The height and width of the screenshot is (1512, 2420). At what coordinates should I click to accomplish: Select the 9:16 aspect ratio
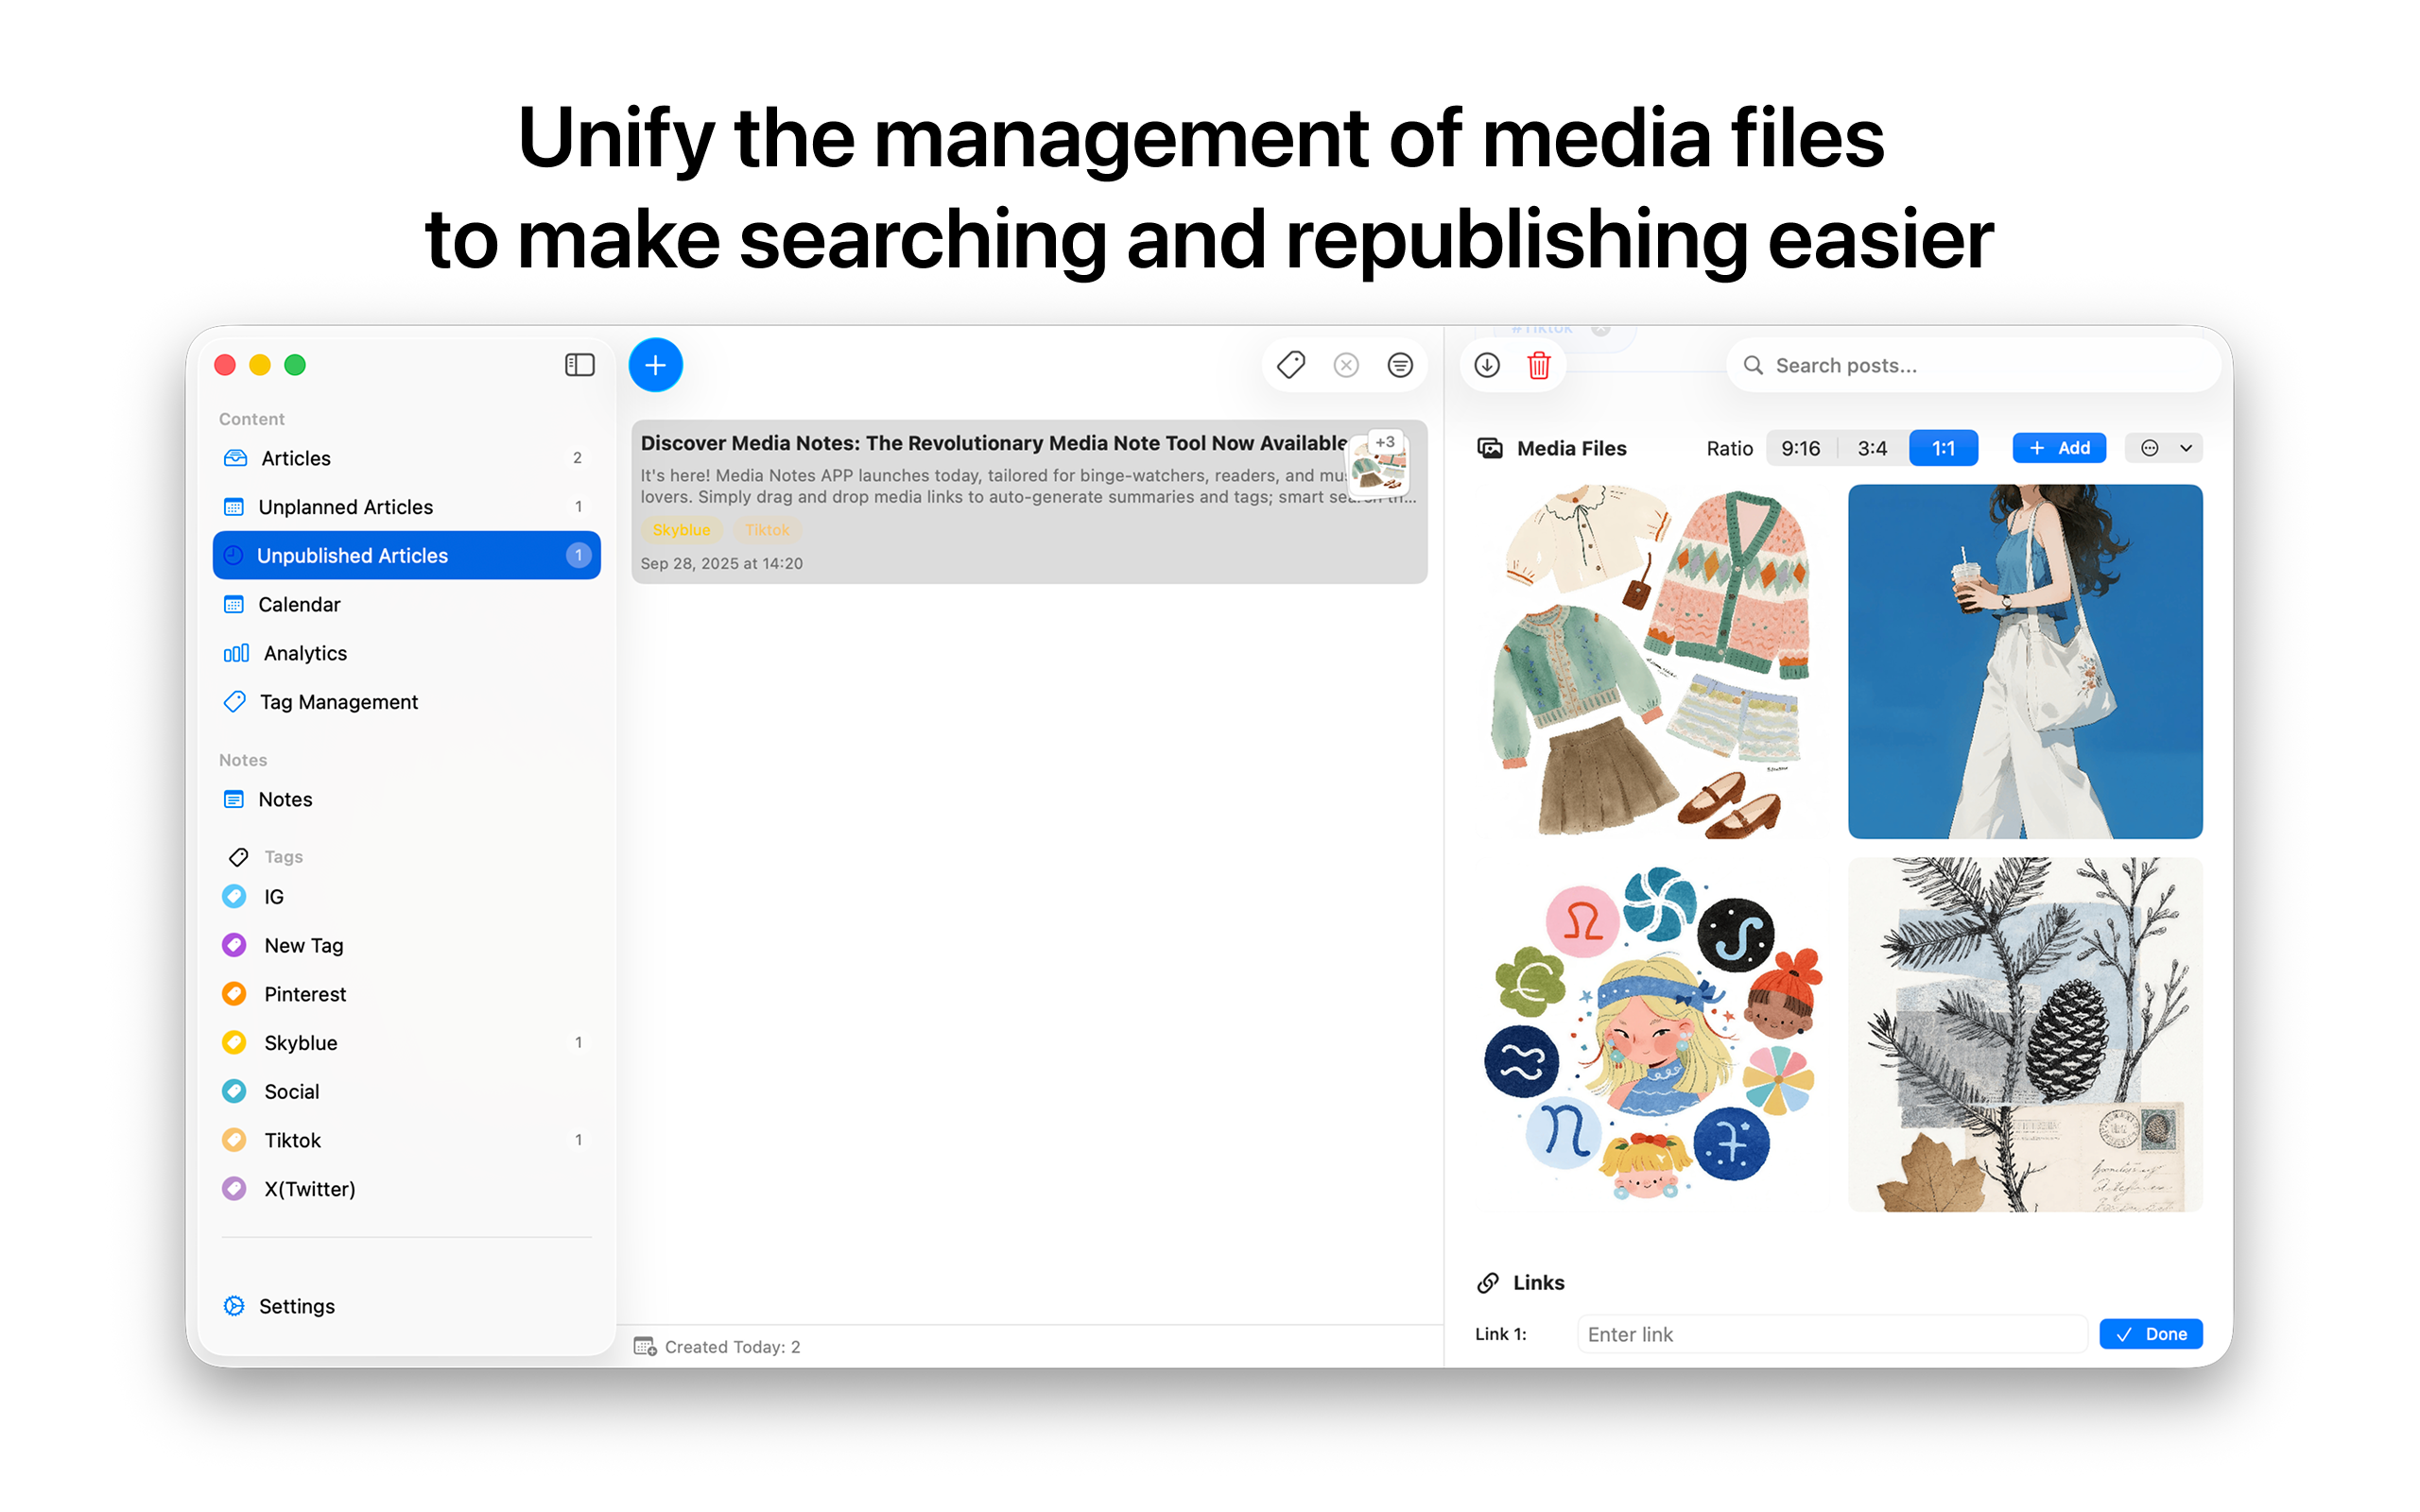point(1801,448)
